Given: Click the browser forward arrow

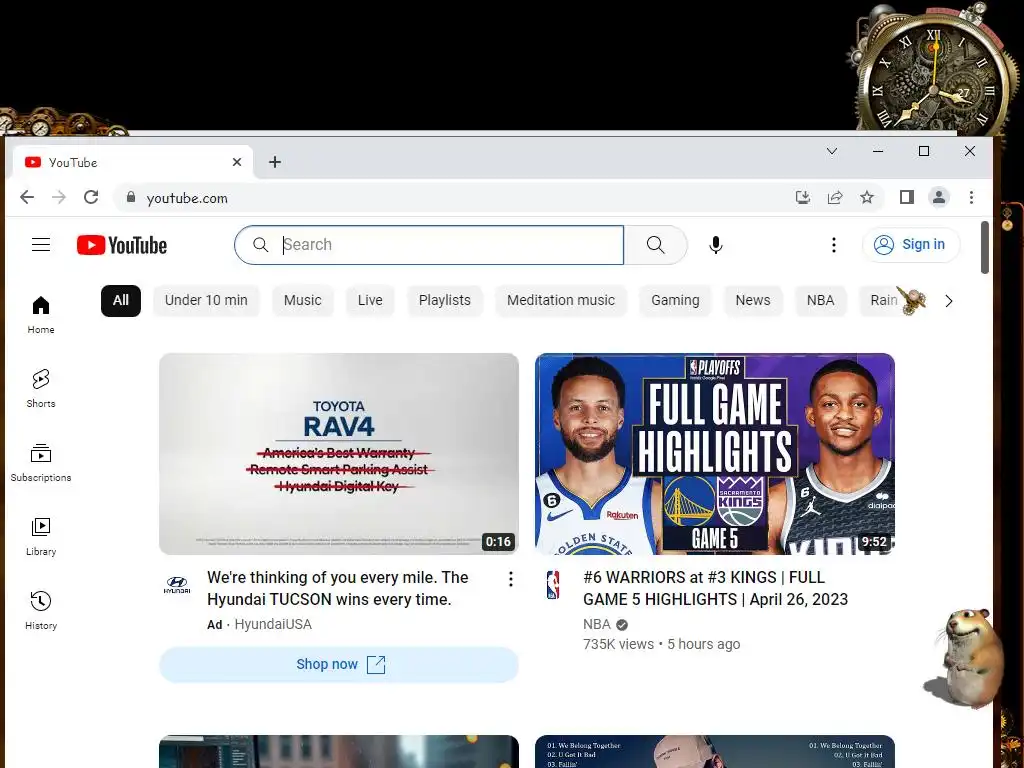Looking at the screenshot, I should 59,197.
